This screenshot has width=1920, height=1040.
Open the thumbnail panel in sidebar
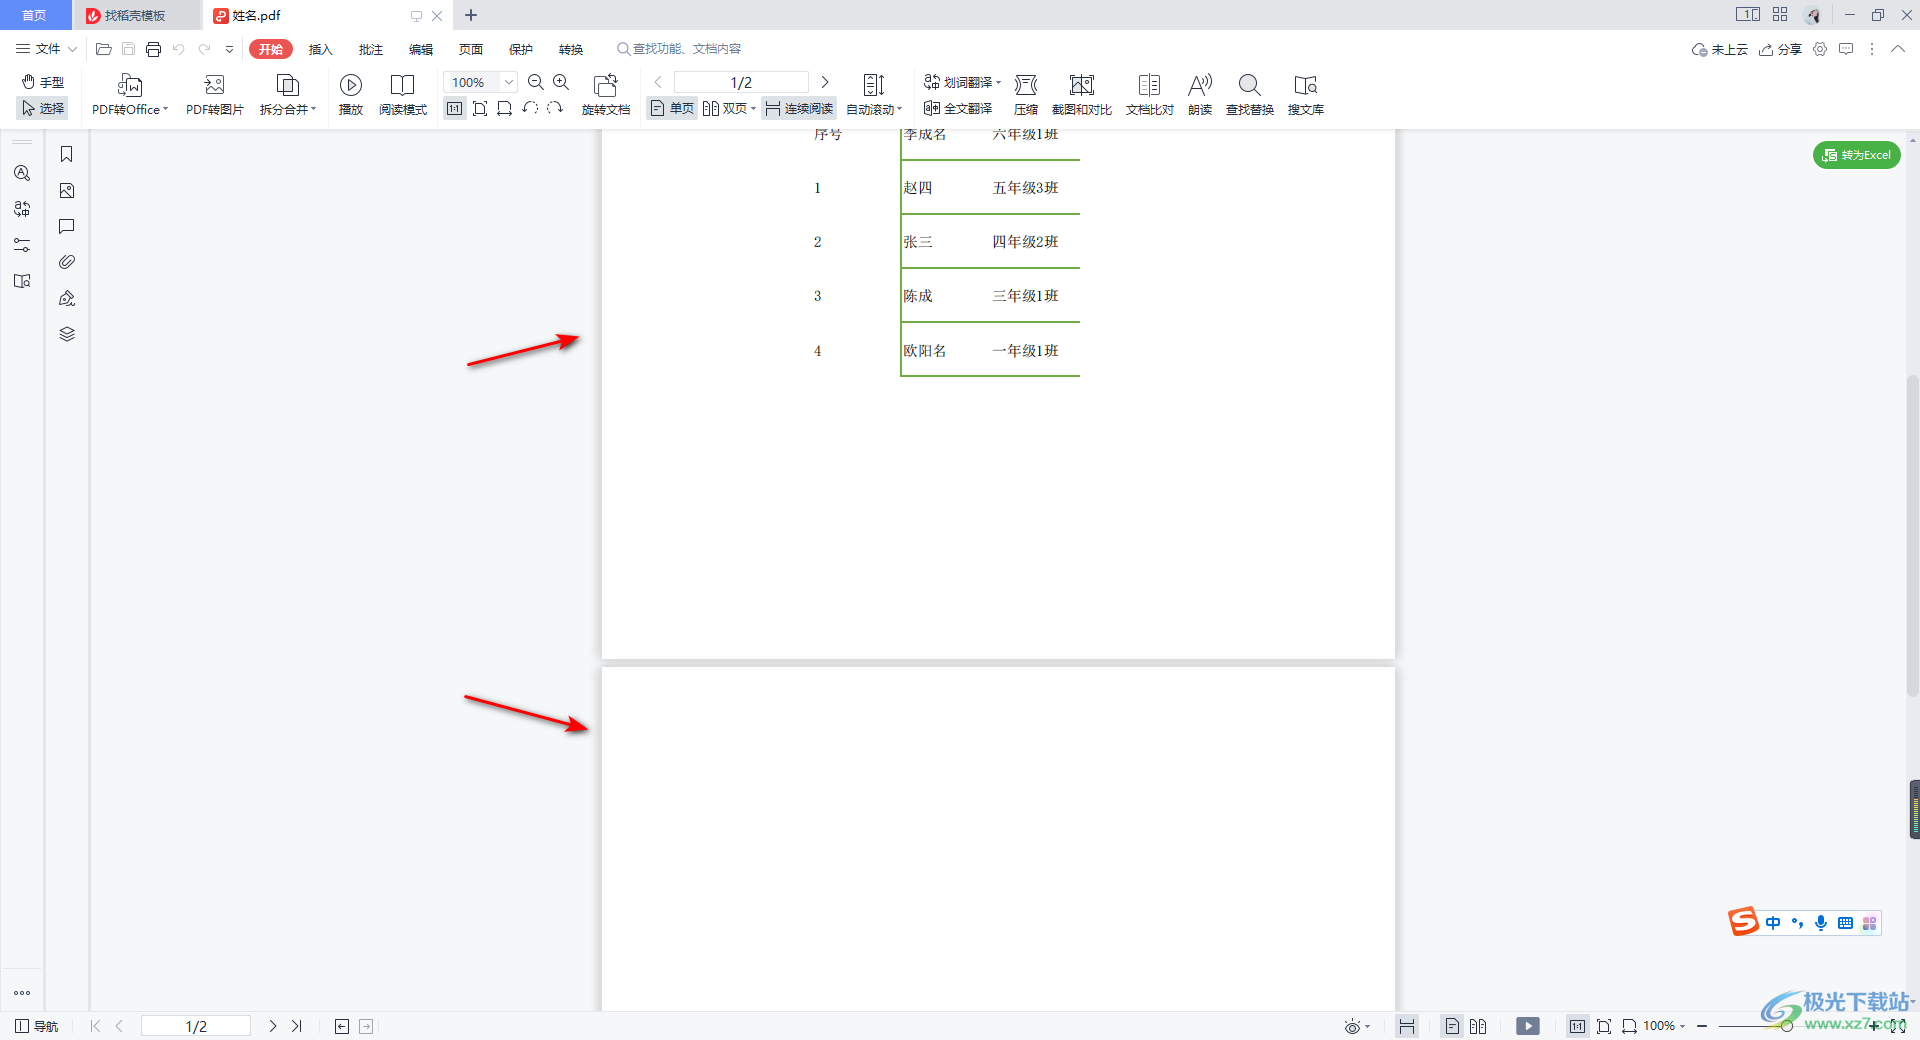pos(67,190)
